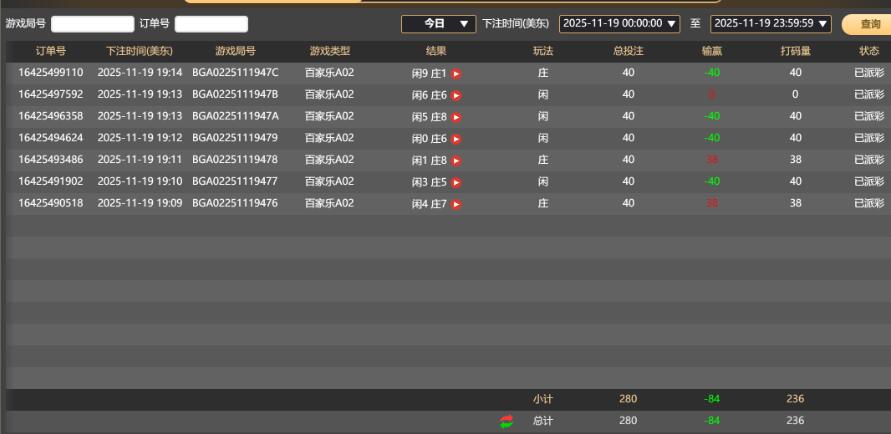Play the replay for result 闲6 庄6

click(x=456, y=95)
